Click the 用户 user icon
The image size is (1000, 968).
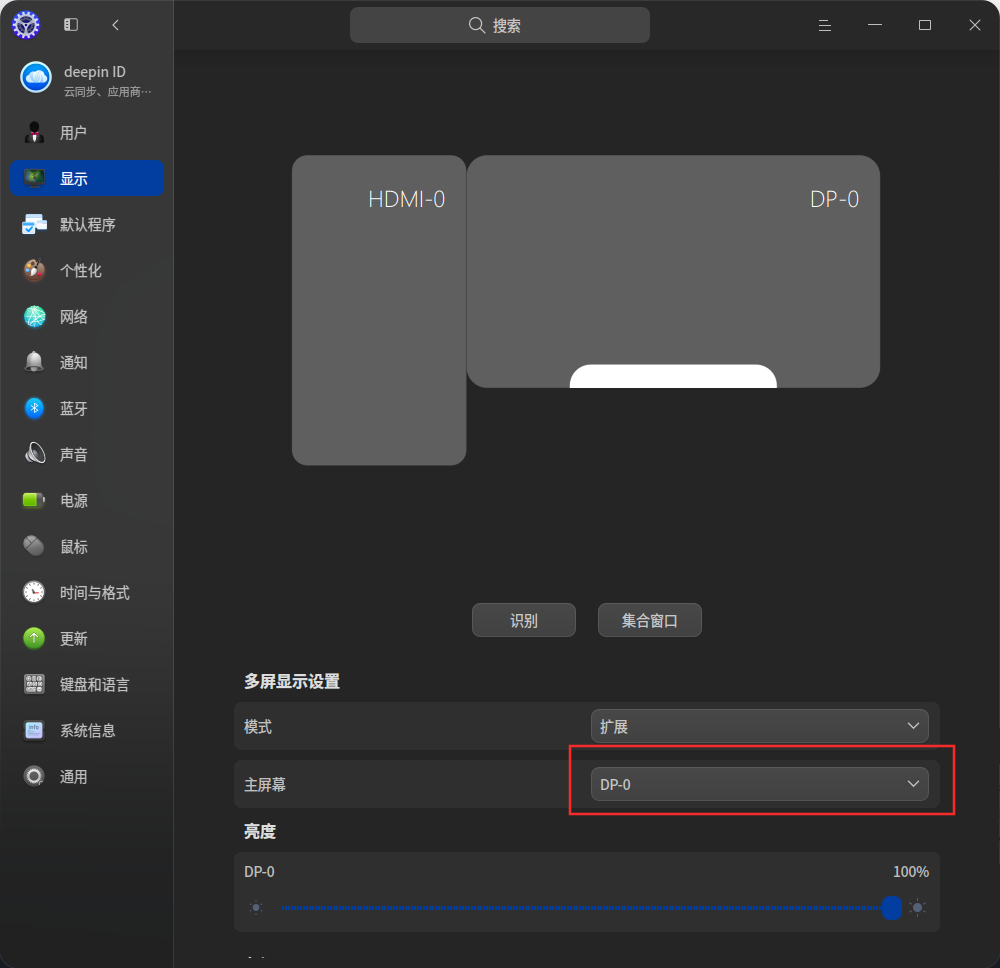[x=34, y=133]
